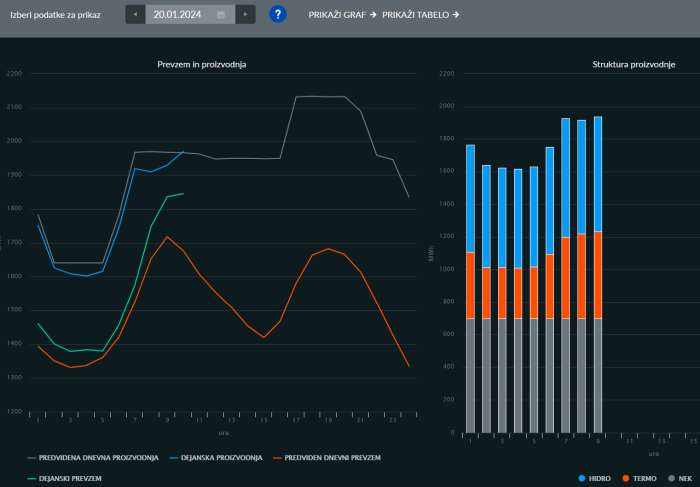Open the calendar picker icon

(221, 15)
